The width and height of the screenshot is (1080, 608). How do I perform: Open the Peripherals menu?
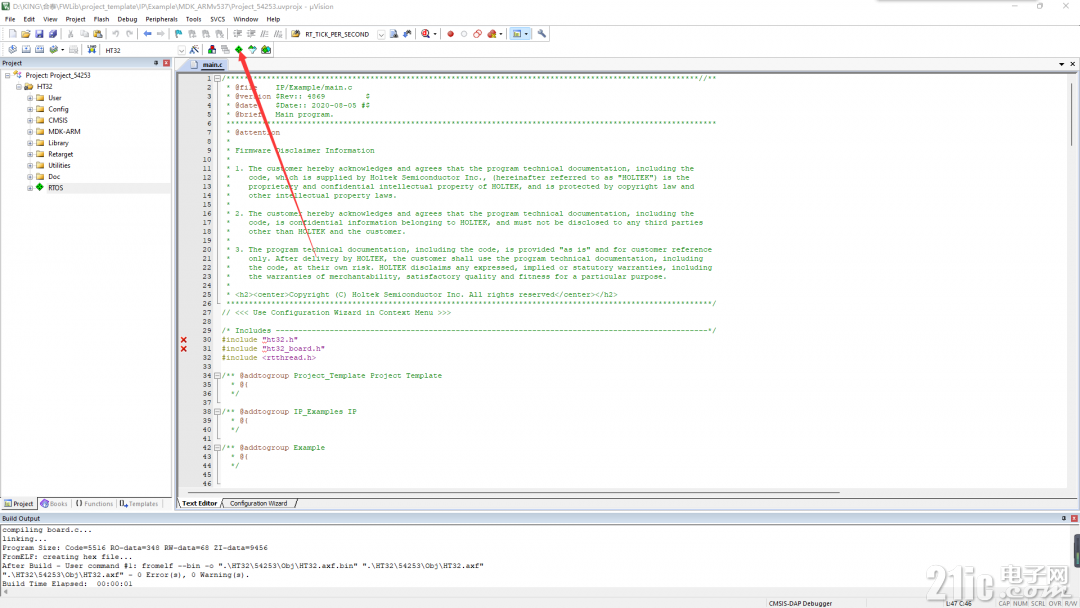(161, 19)
